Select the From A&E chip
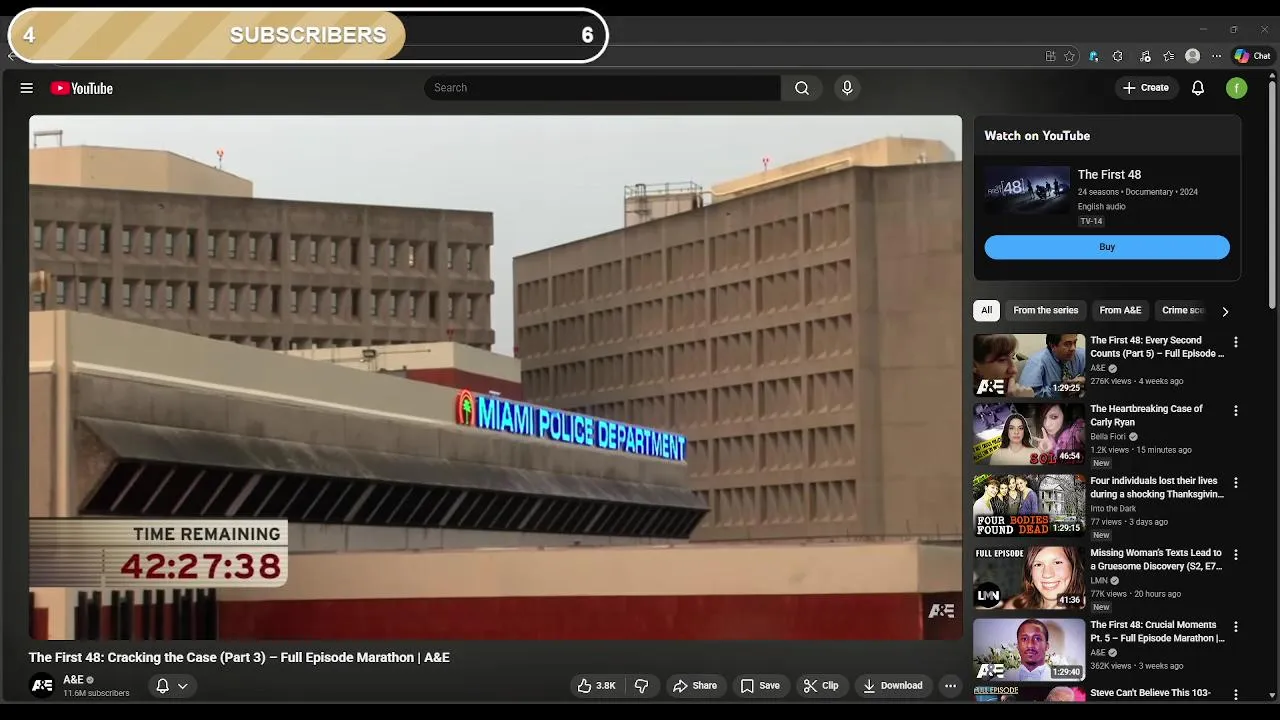The image size is (1280, 720). click(1120, 310)
